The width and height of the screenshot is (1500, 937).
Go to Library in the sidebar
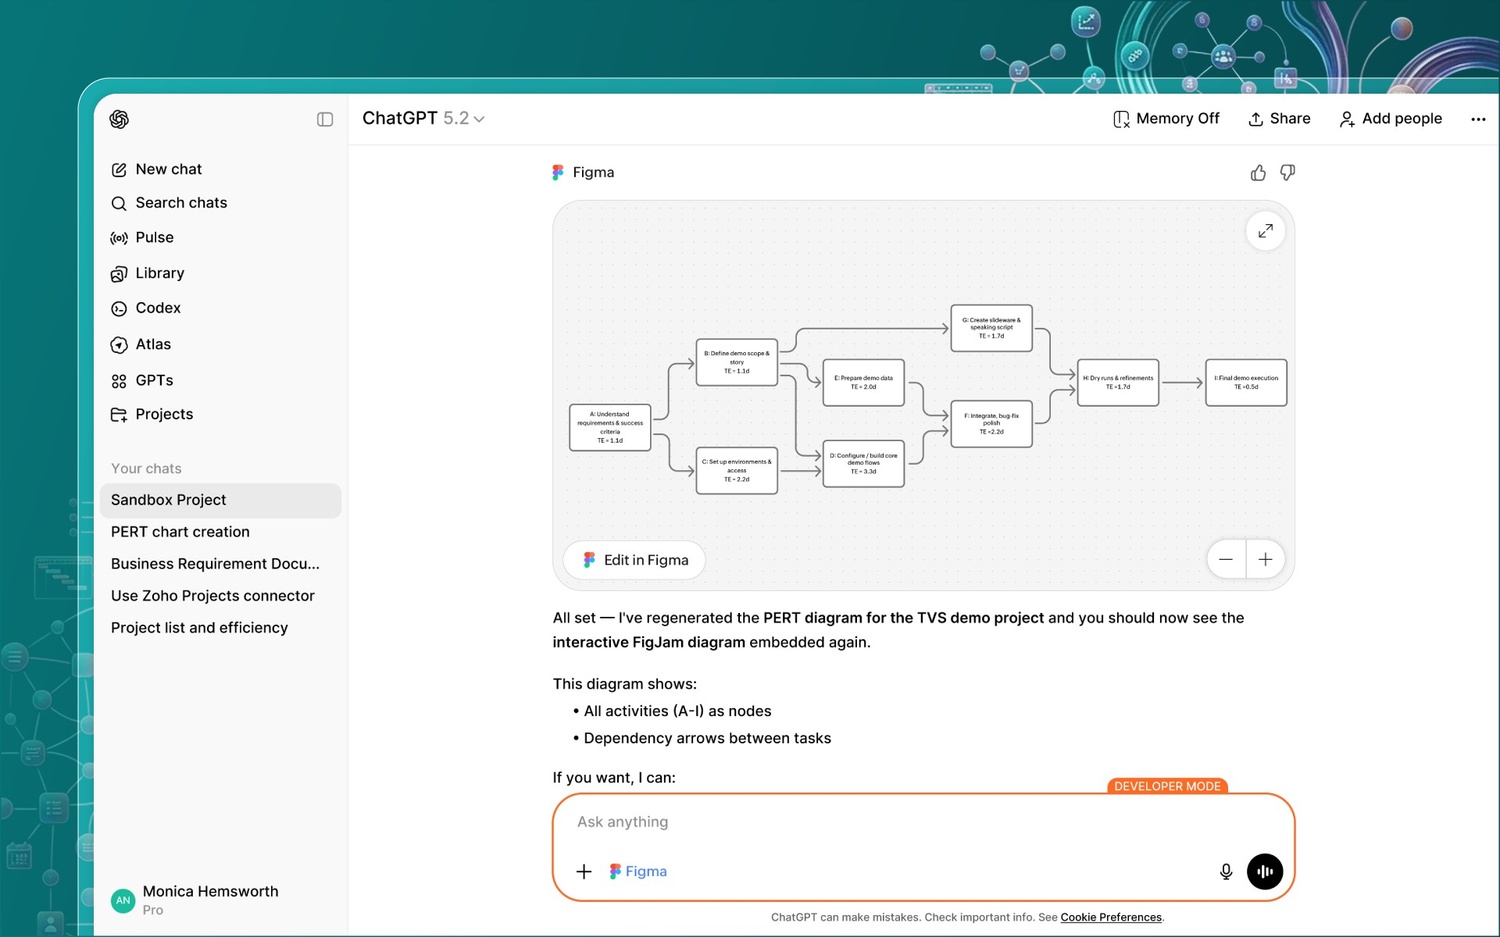(159, 273)
